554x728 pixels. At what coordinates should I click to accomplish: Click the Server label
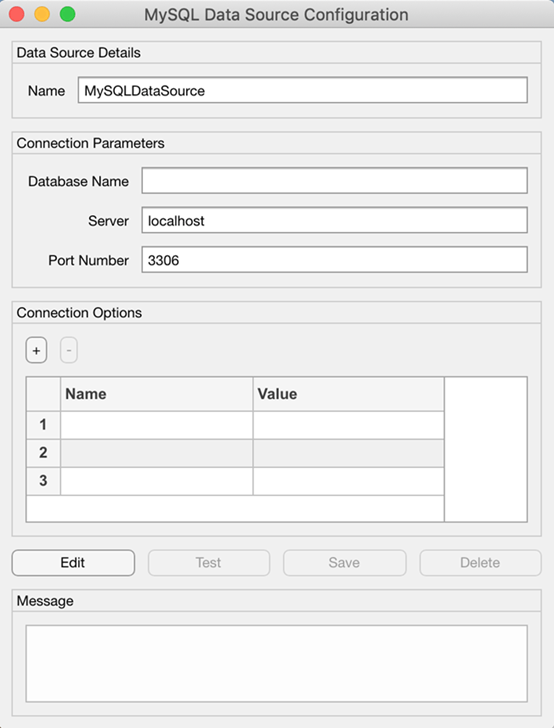tap(108, 221)
